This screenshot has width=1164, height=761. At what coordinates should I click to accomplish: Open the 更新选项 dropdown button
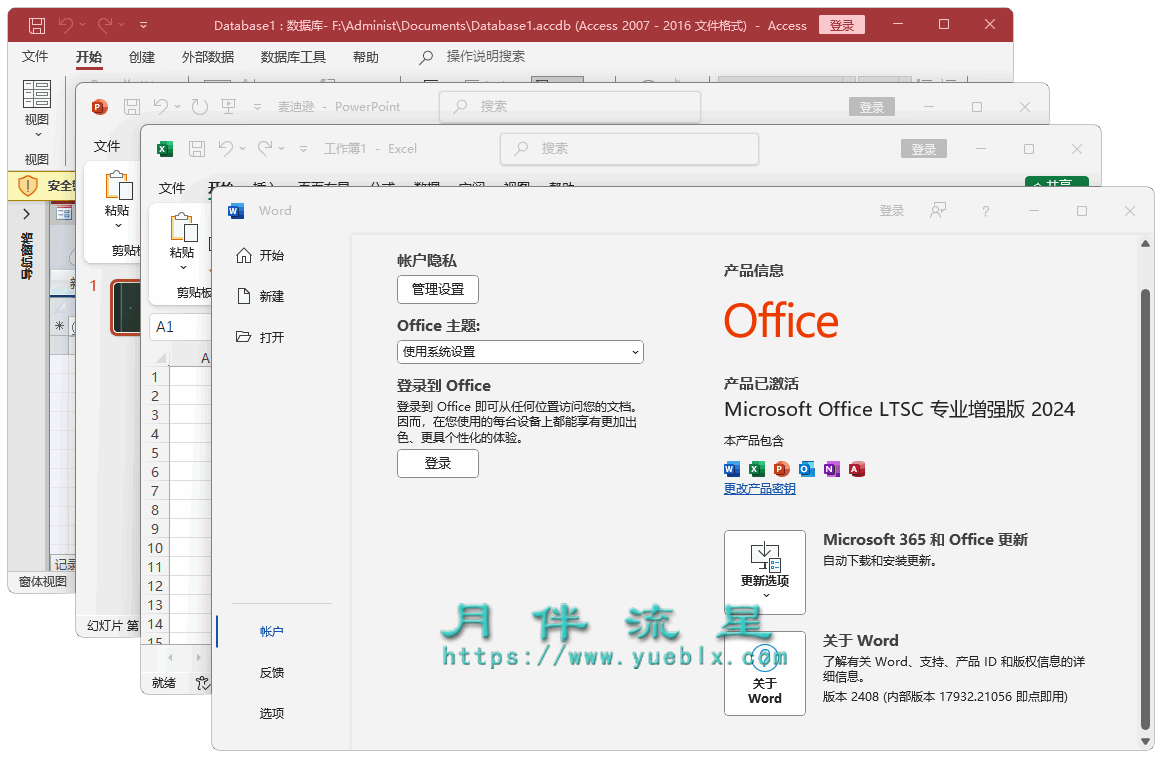(x=765, y=572)
